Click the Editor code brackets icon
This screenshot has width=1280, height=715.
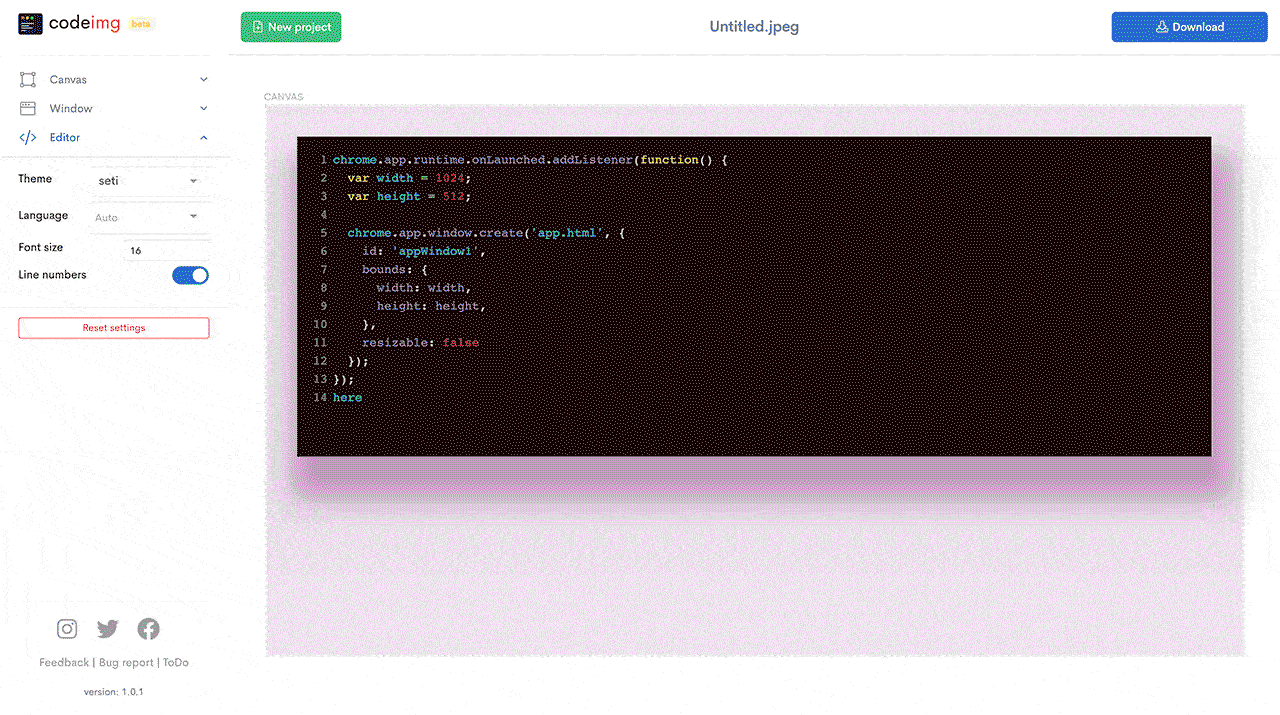pyautogui.click(x=28, y=137)
